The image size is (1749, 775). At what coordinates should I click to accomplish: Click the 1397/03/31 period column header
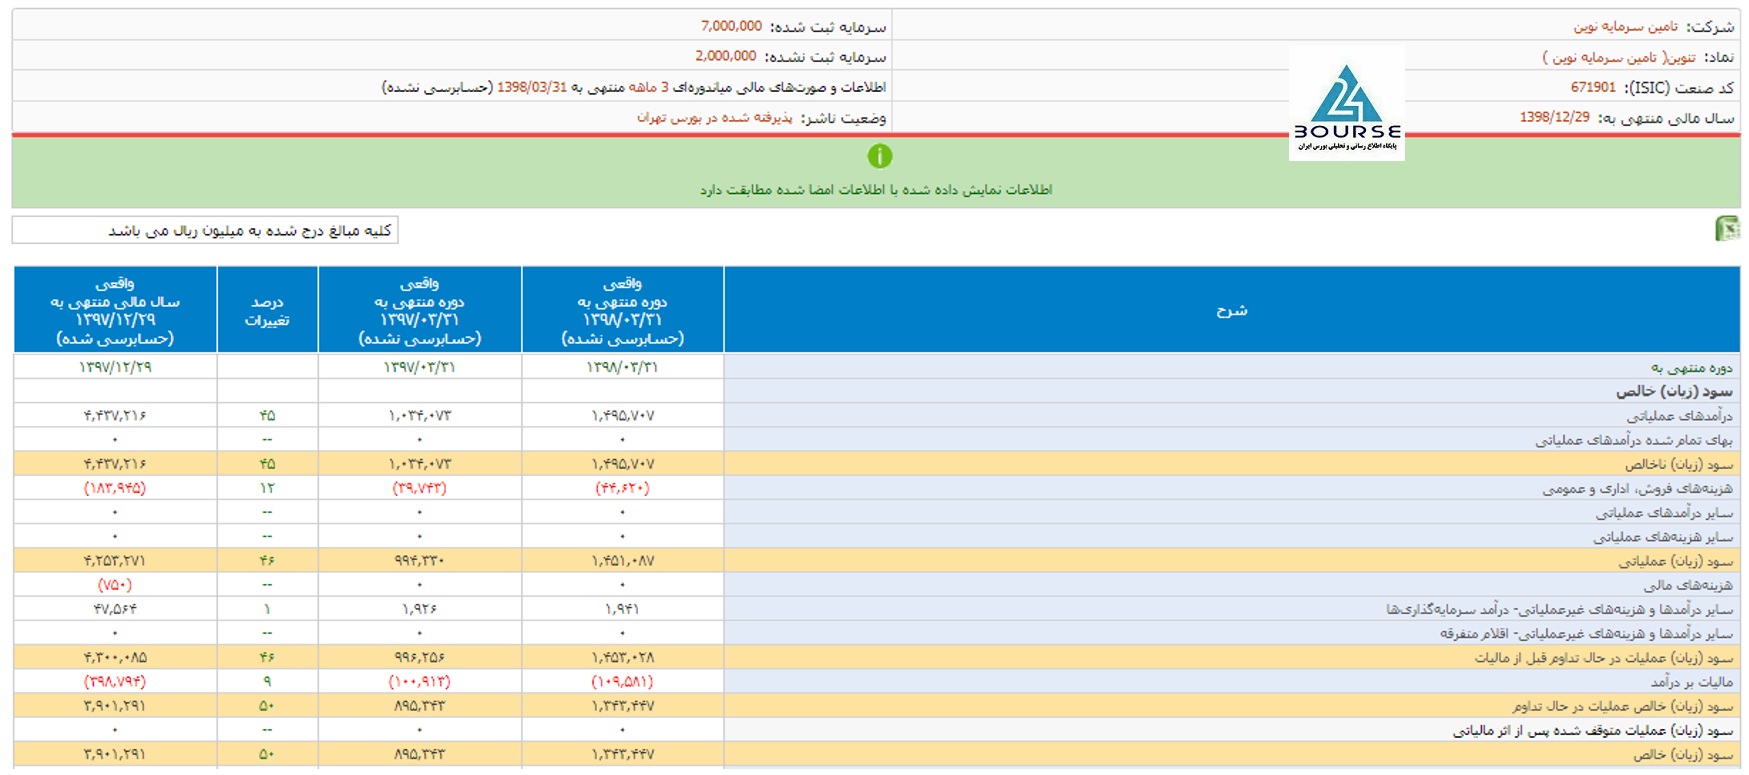point(419,310)
